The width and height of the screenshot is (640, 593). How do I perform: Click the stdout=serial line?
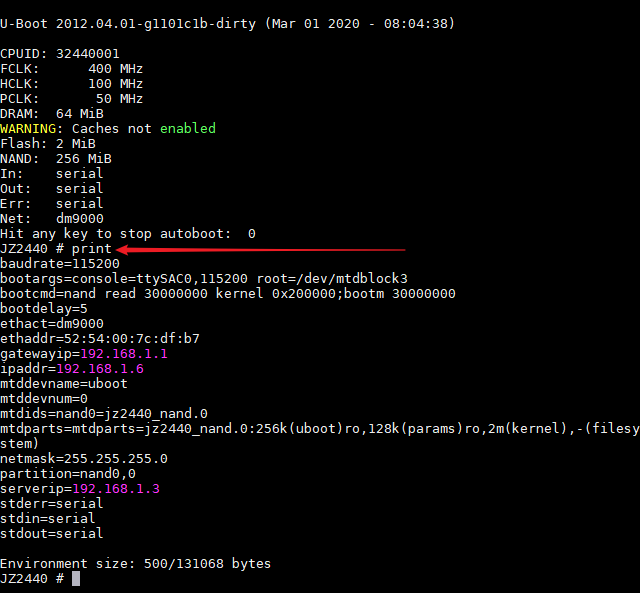(x=52, y=534)
